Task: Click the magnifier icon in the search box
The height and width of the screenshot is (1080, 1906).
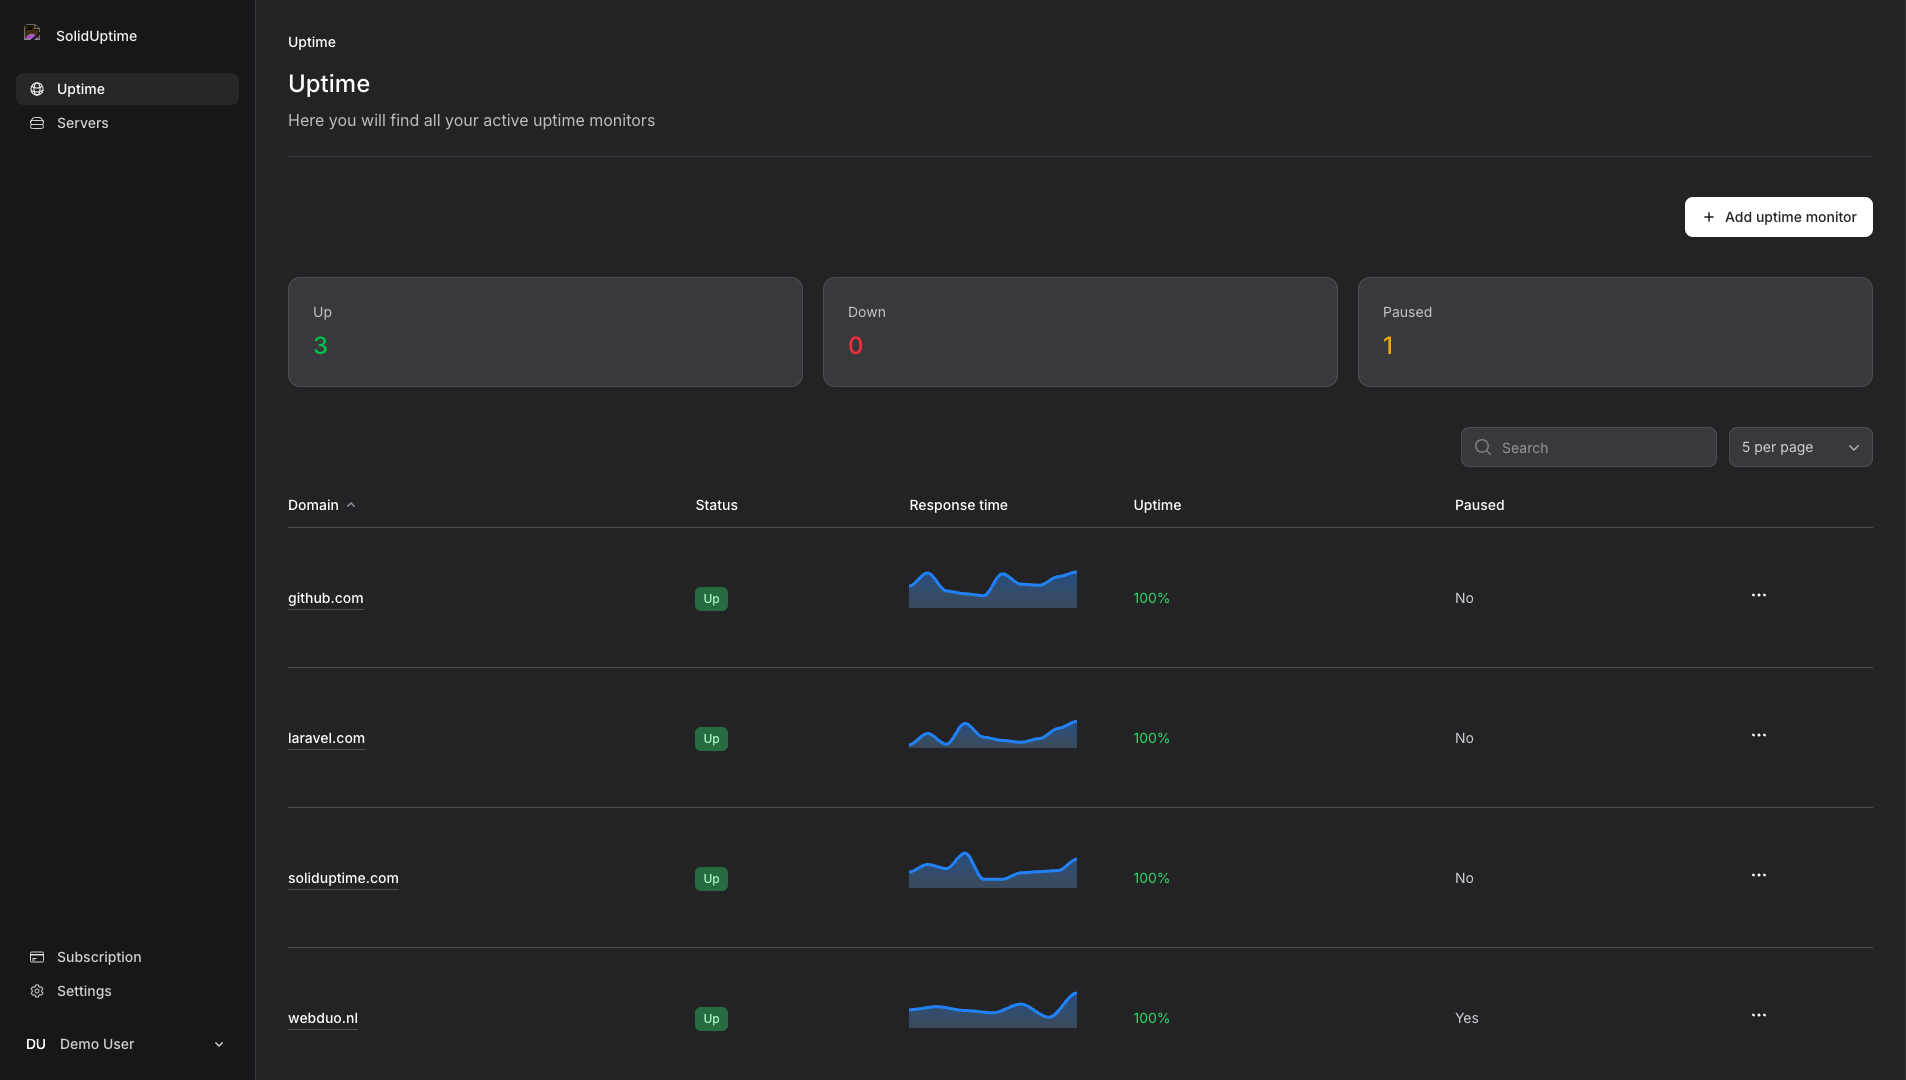Action: pyautogui.click(x=1483, y=447)
